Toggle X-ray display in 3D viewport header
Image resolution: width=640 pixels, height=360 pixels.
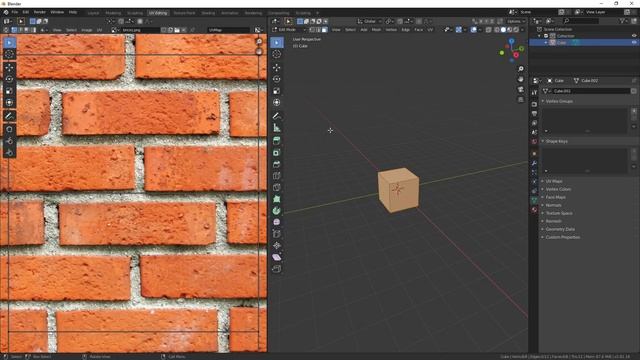[489, 30]
